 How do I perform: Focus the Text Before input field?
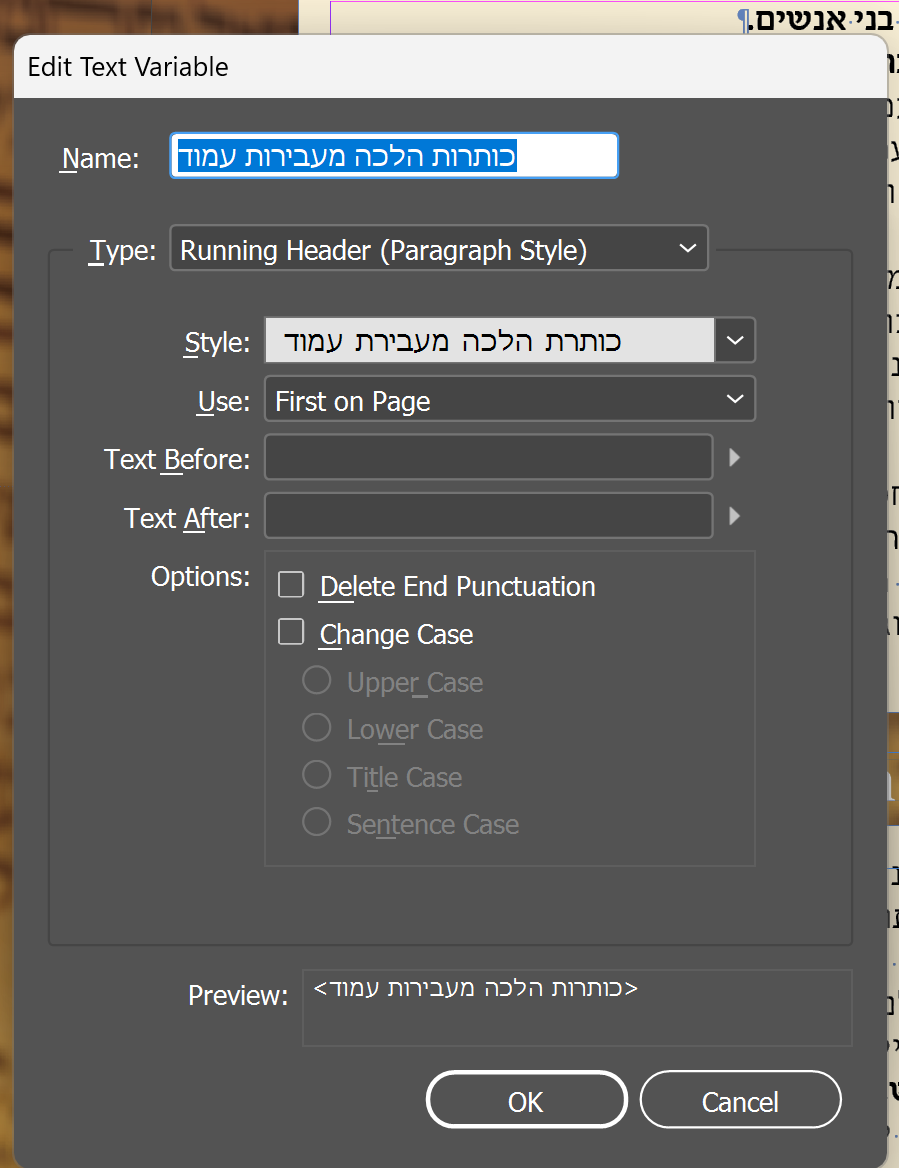(488, 458)
